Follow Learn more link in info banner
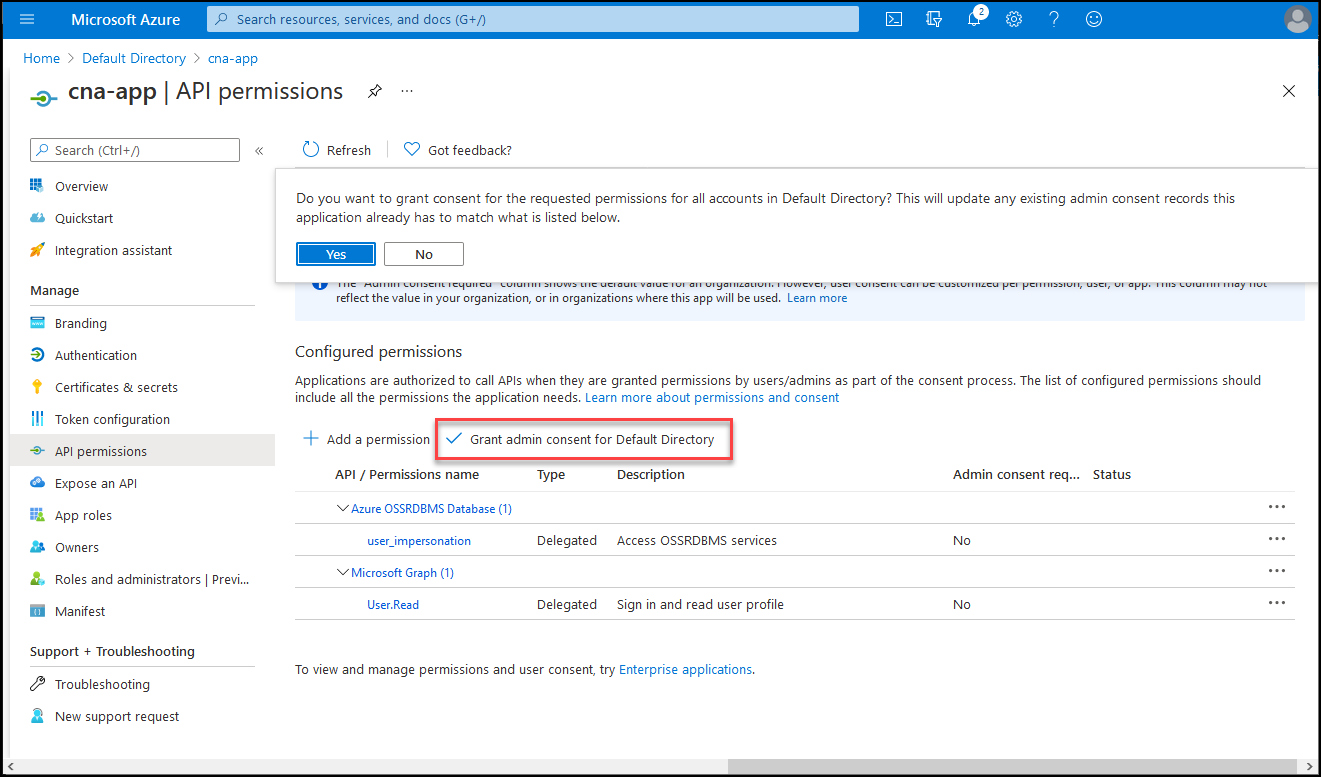1321x777 pixels. 817,298
